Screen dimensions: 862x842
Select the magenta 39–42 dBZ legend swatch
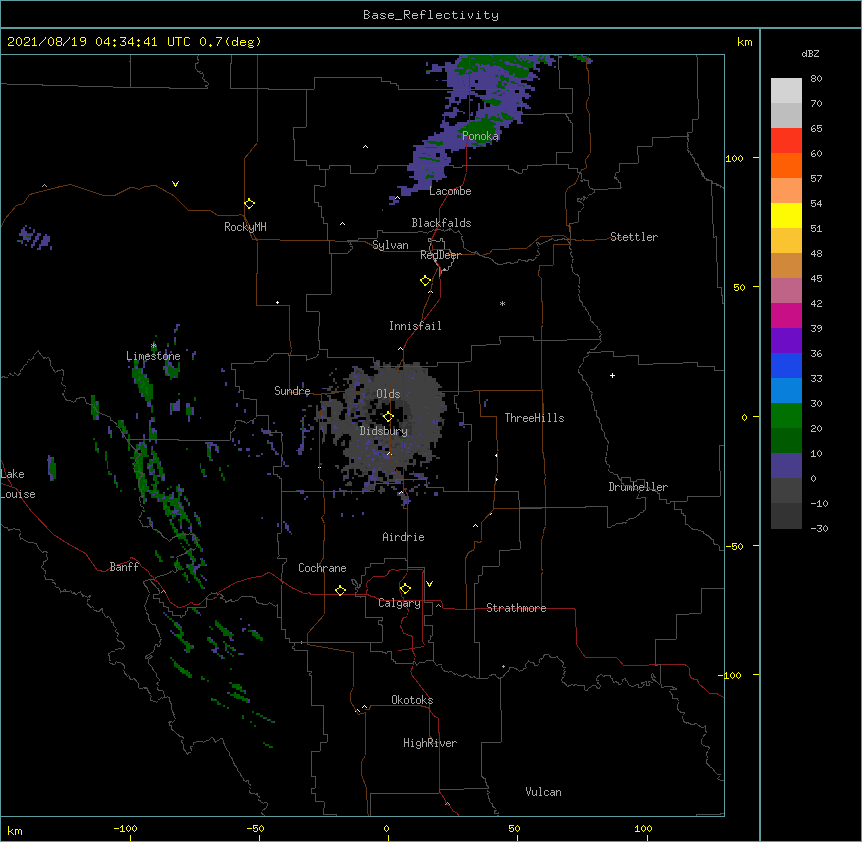tap(786, 315)
